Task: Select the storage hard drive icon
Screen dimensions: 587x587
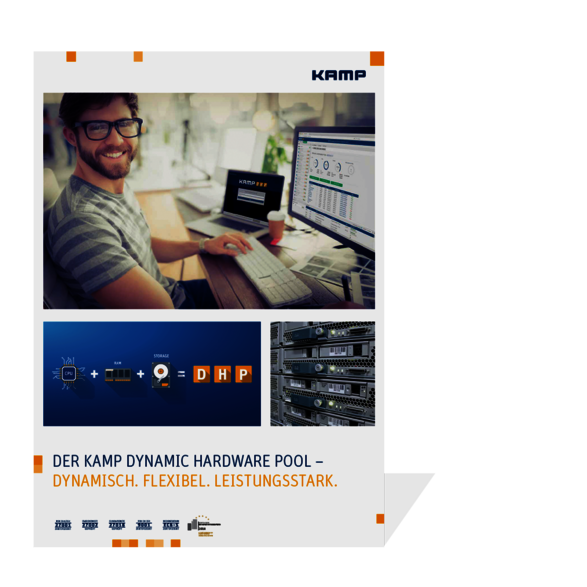Action: tap(161, 374)
